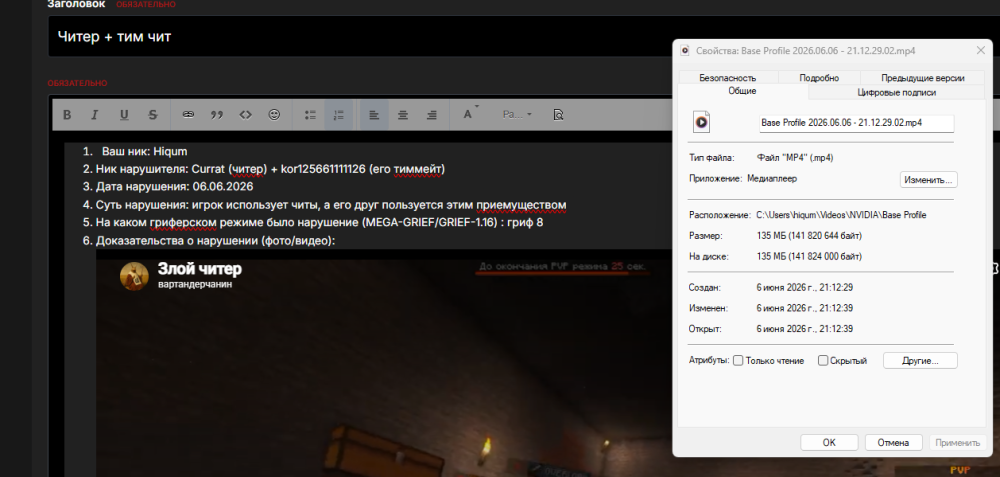The image size is (1000, 477).
Task: Click the line 'Дата нарушения: 06.06.2026'
Action: click(174, 187)
